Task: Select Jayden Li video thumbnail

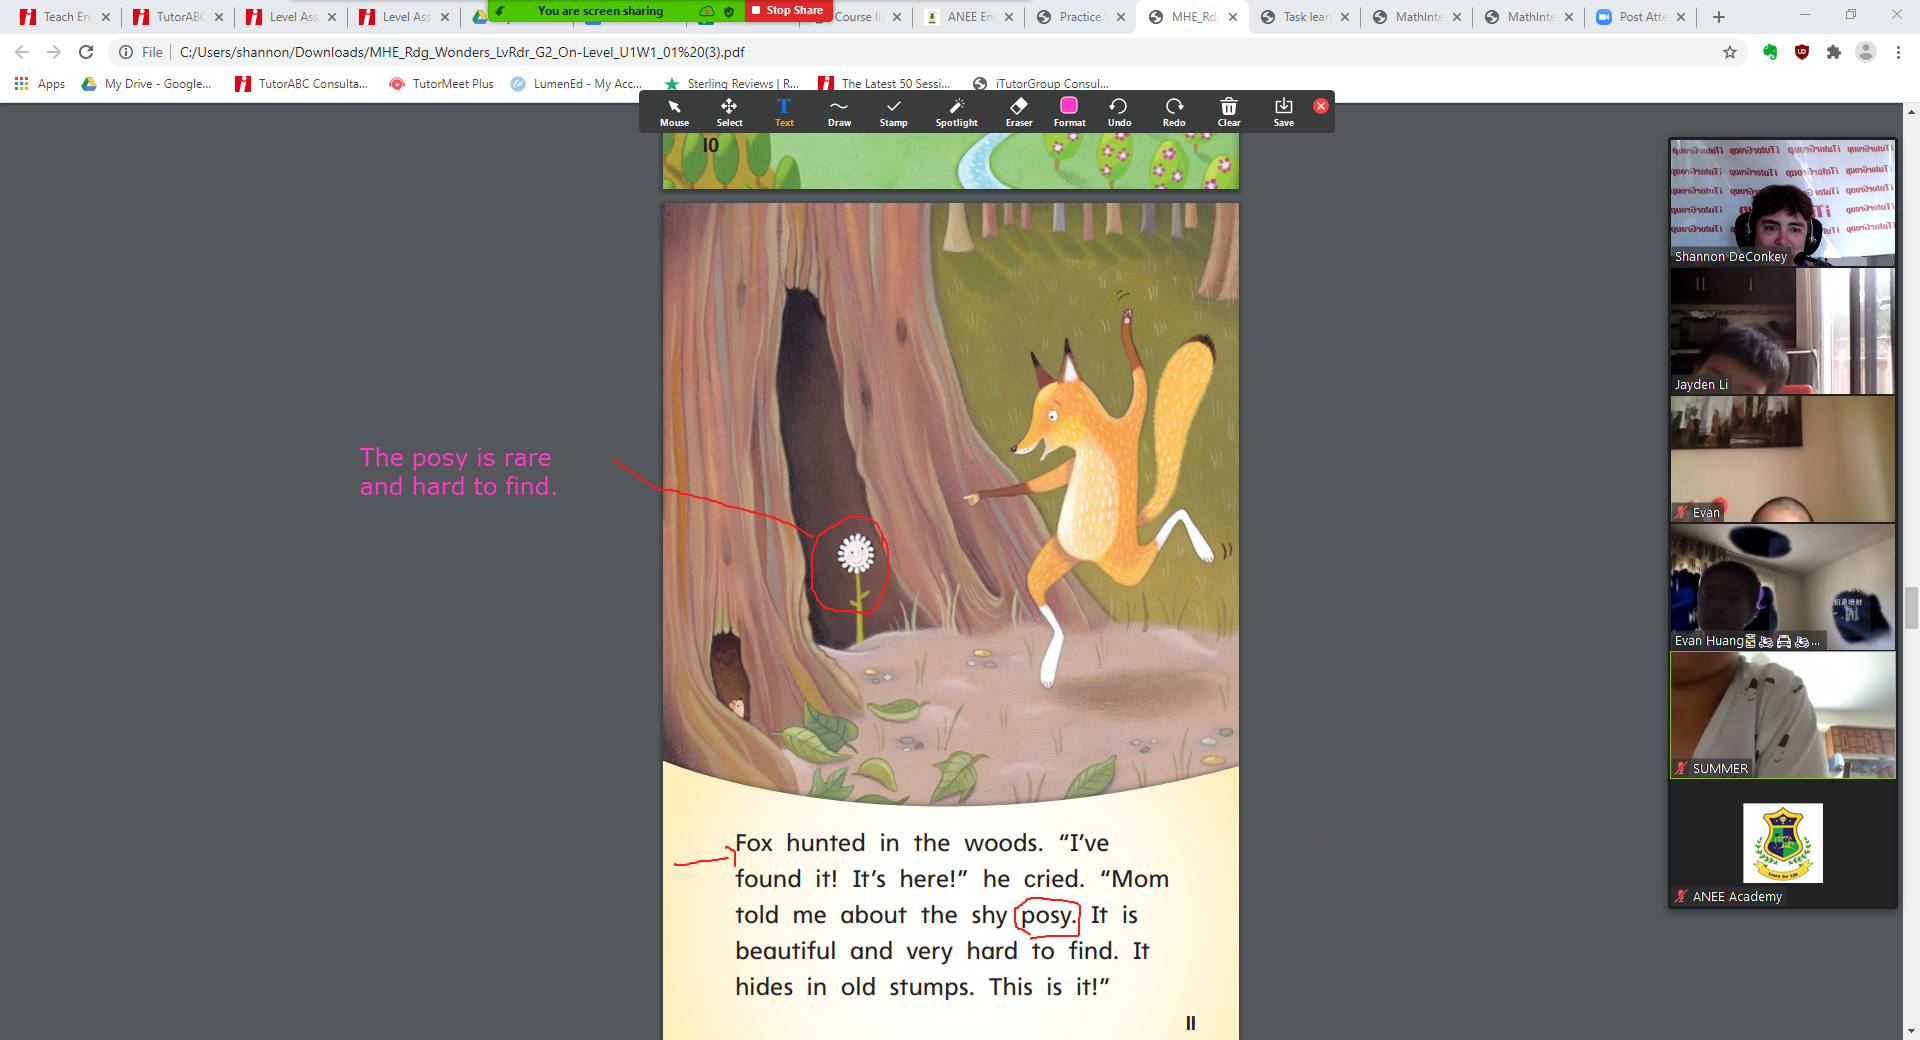Action: 1783,331
